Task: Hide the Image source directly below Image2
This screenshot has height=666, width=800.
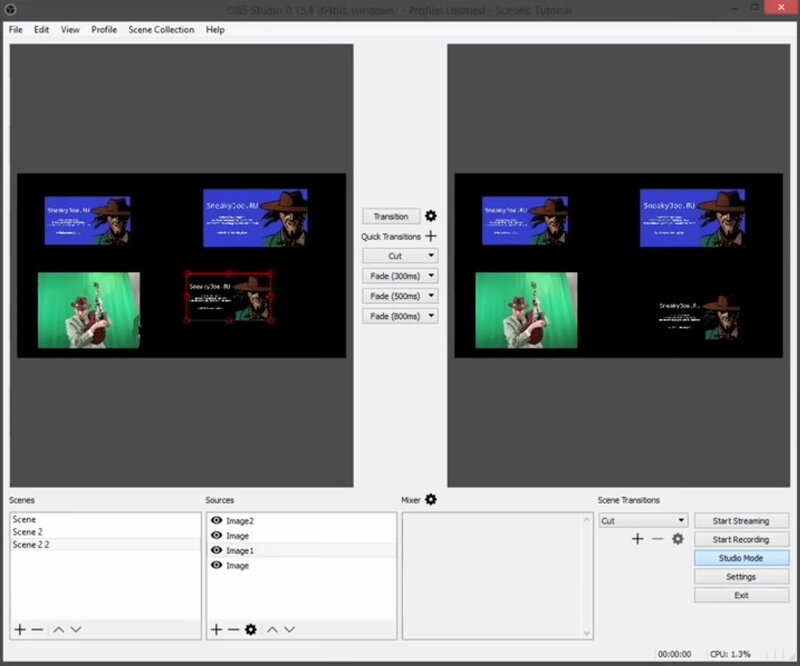Action: pos(216,535)
